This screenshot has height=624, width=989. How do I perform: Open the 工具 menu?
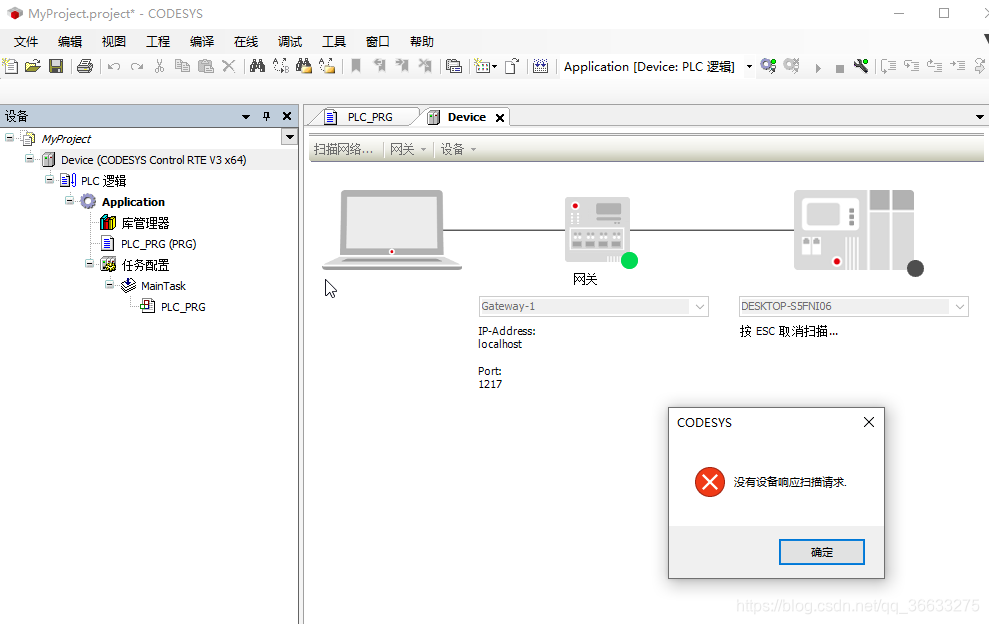click(334, 42)
